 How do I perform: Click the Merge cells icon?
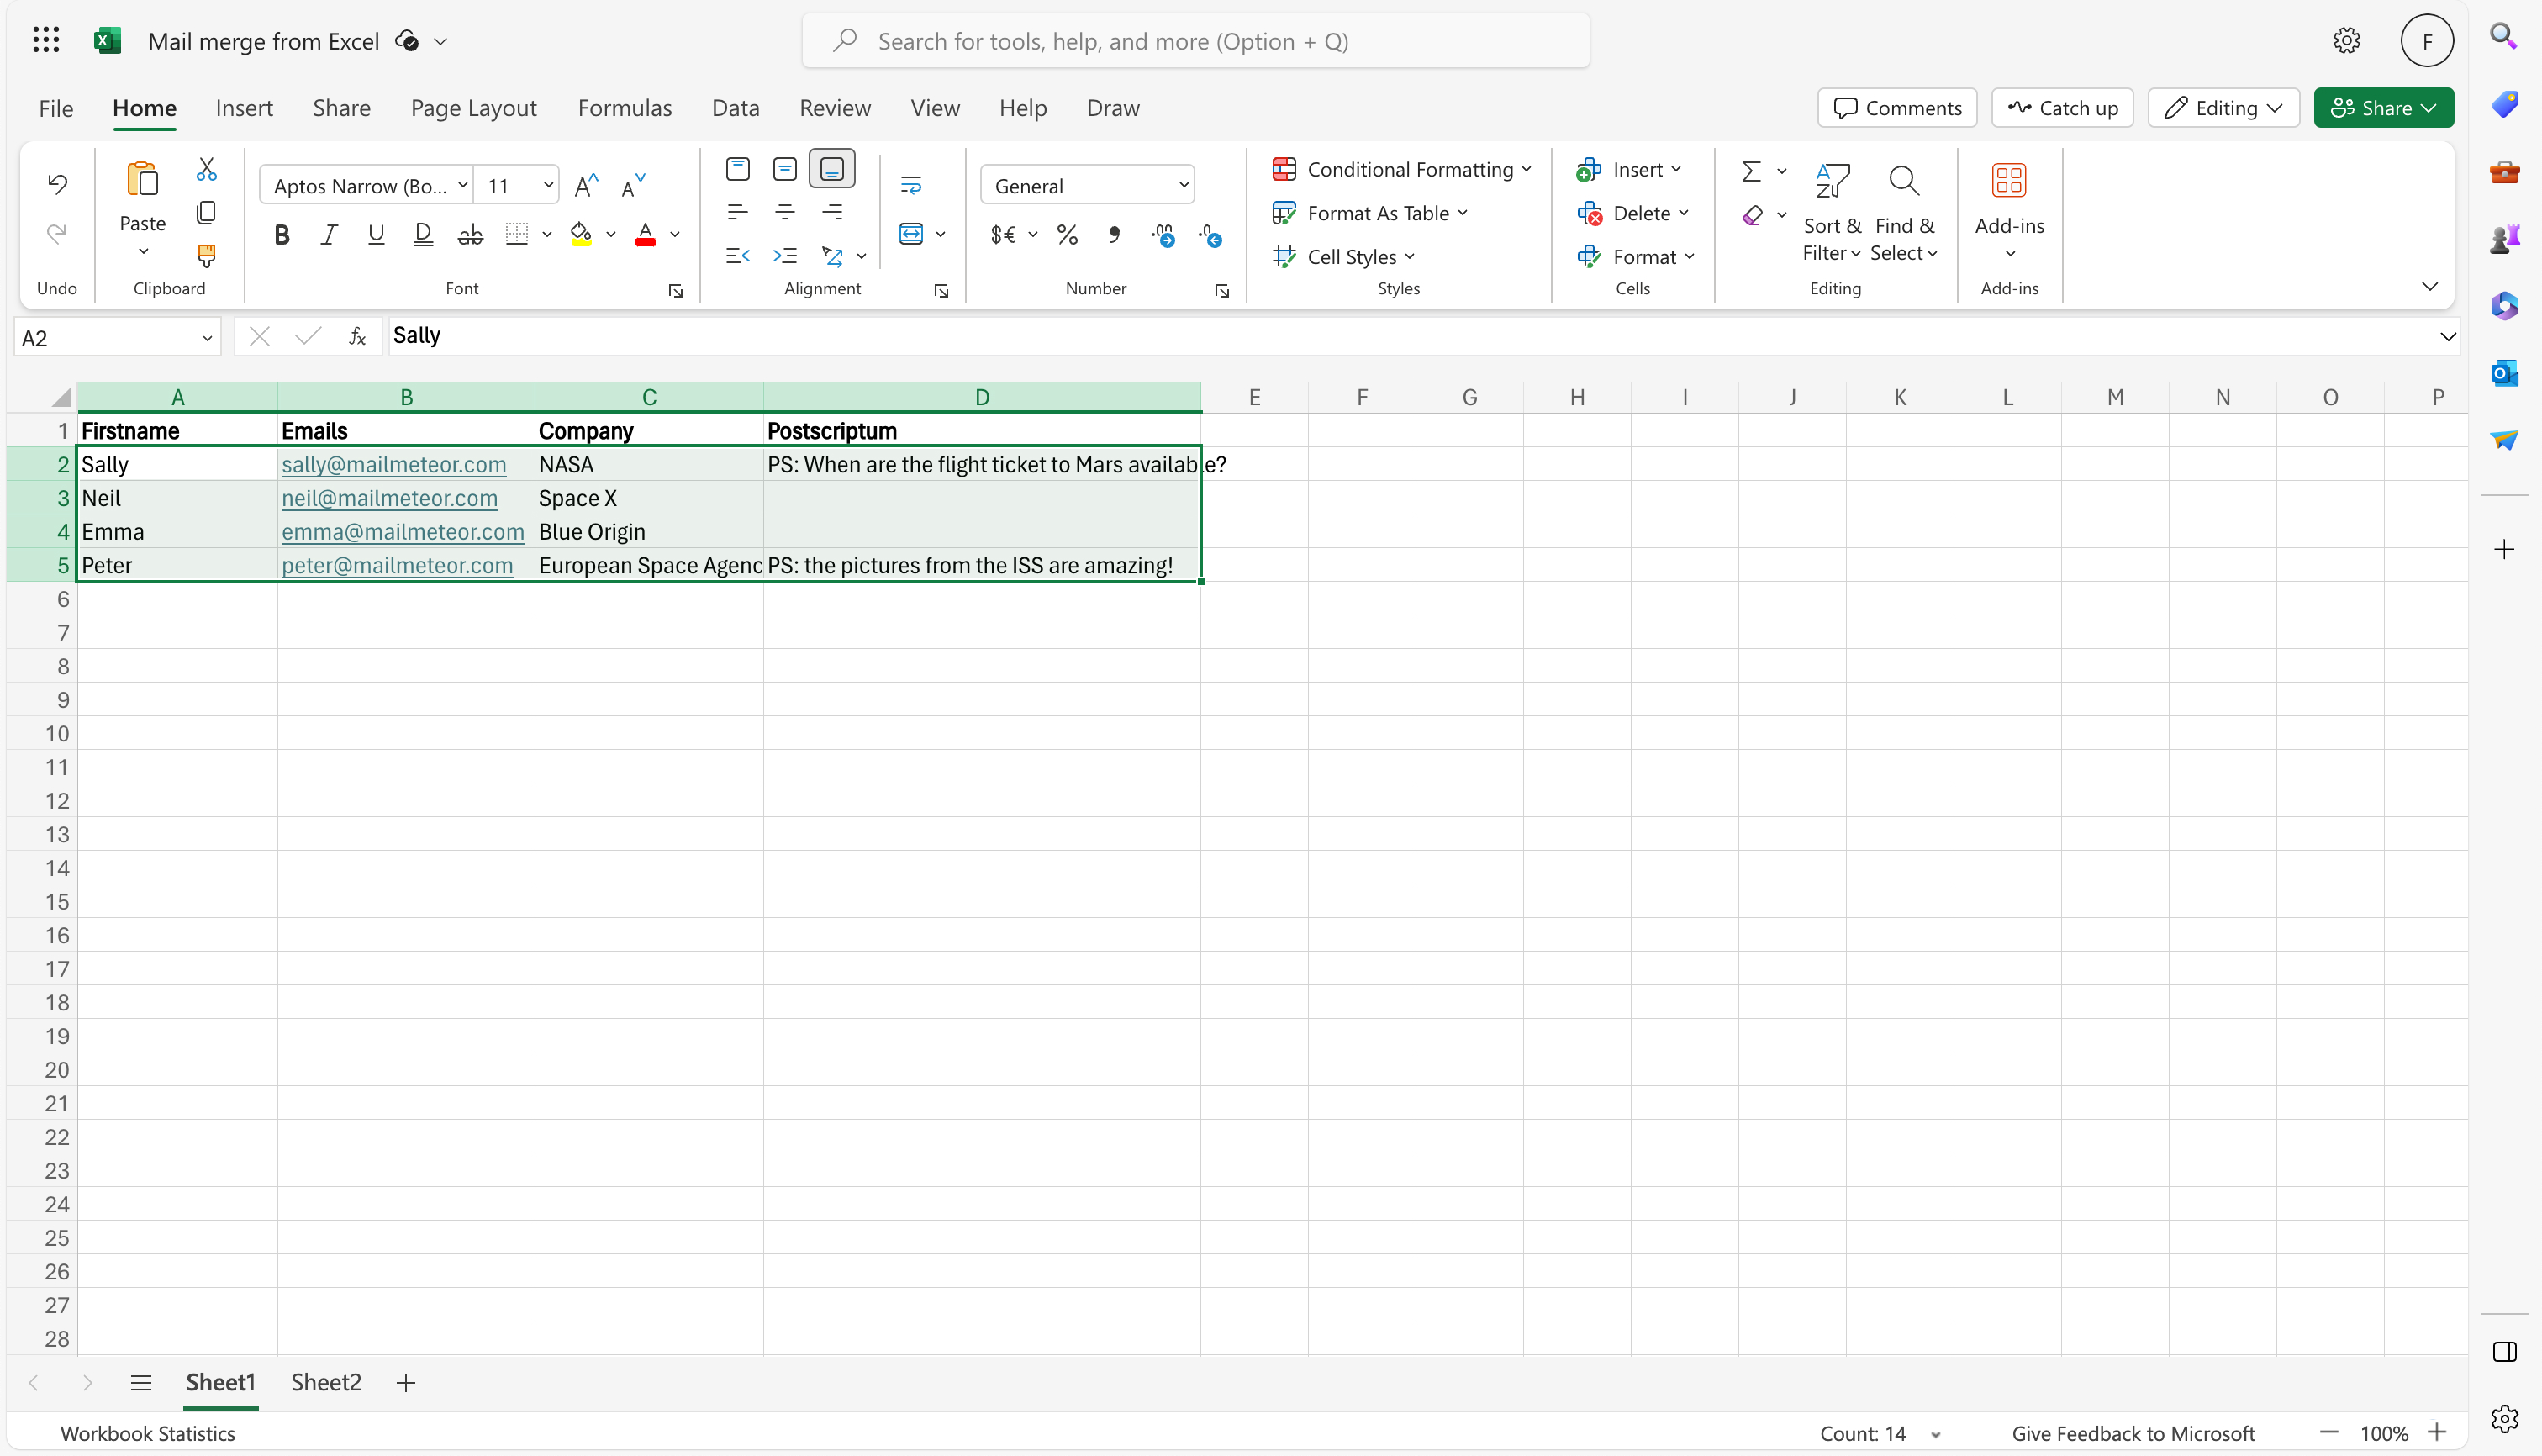click(911, 234)
